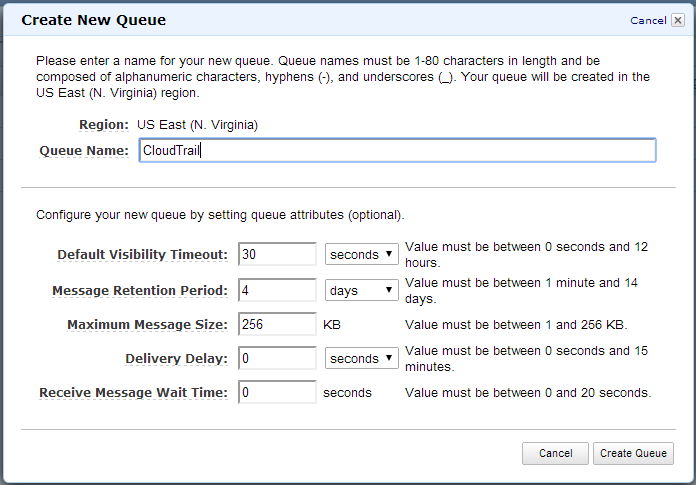696x485 pixels.
Task: Click the Maximum Message Size value field
Action: [x=277, y=324]
